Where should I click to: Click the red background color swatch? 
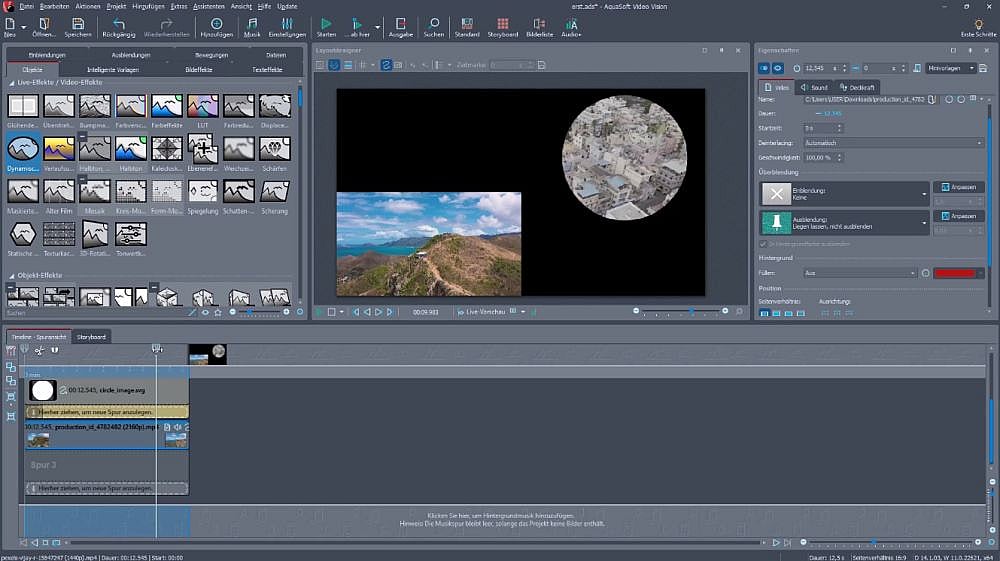[954, 273]
